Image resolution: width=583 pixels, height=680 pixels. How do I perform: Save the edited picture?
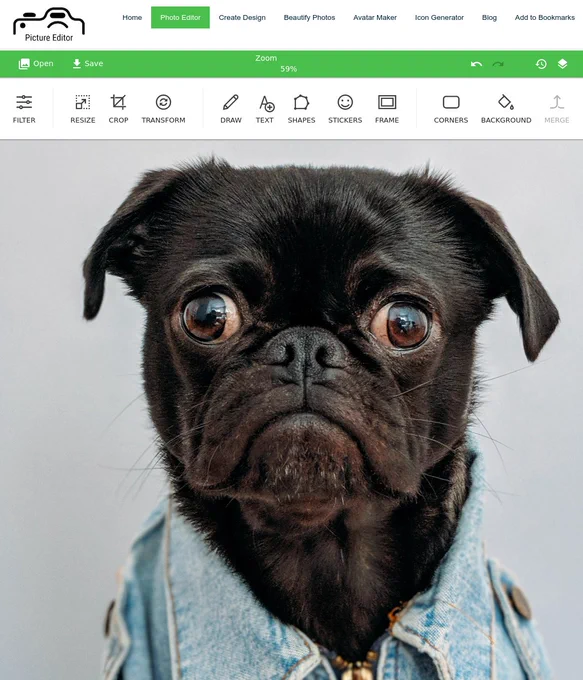88,63
